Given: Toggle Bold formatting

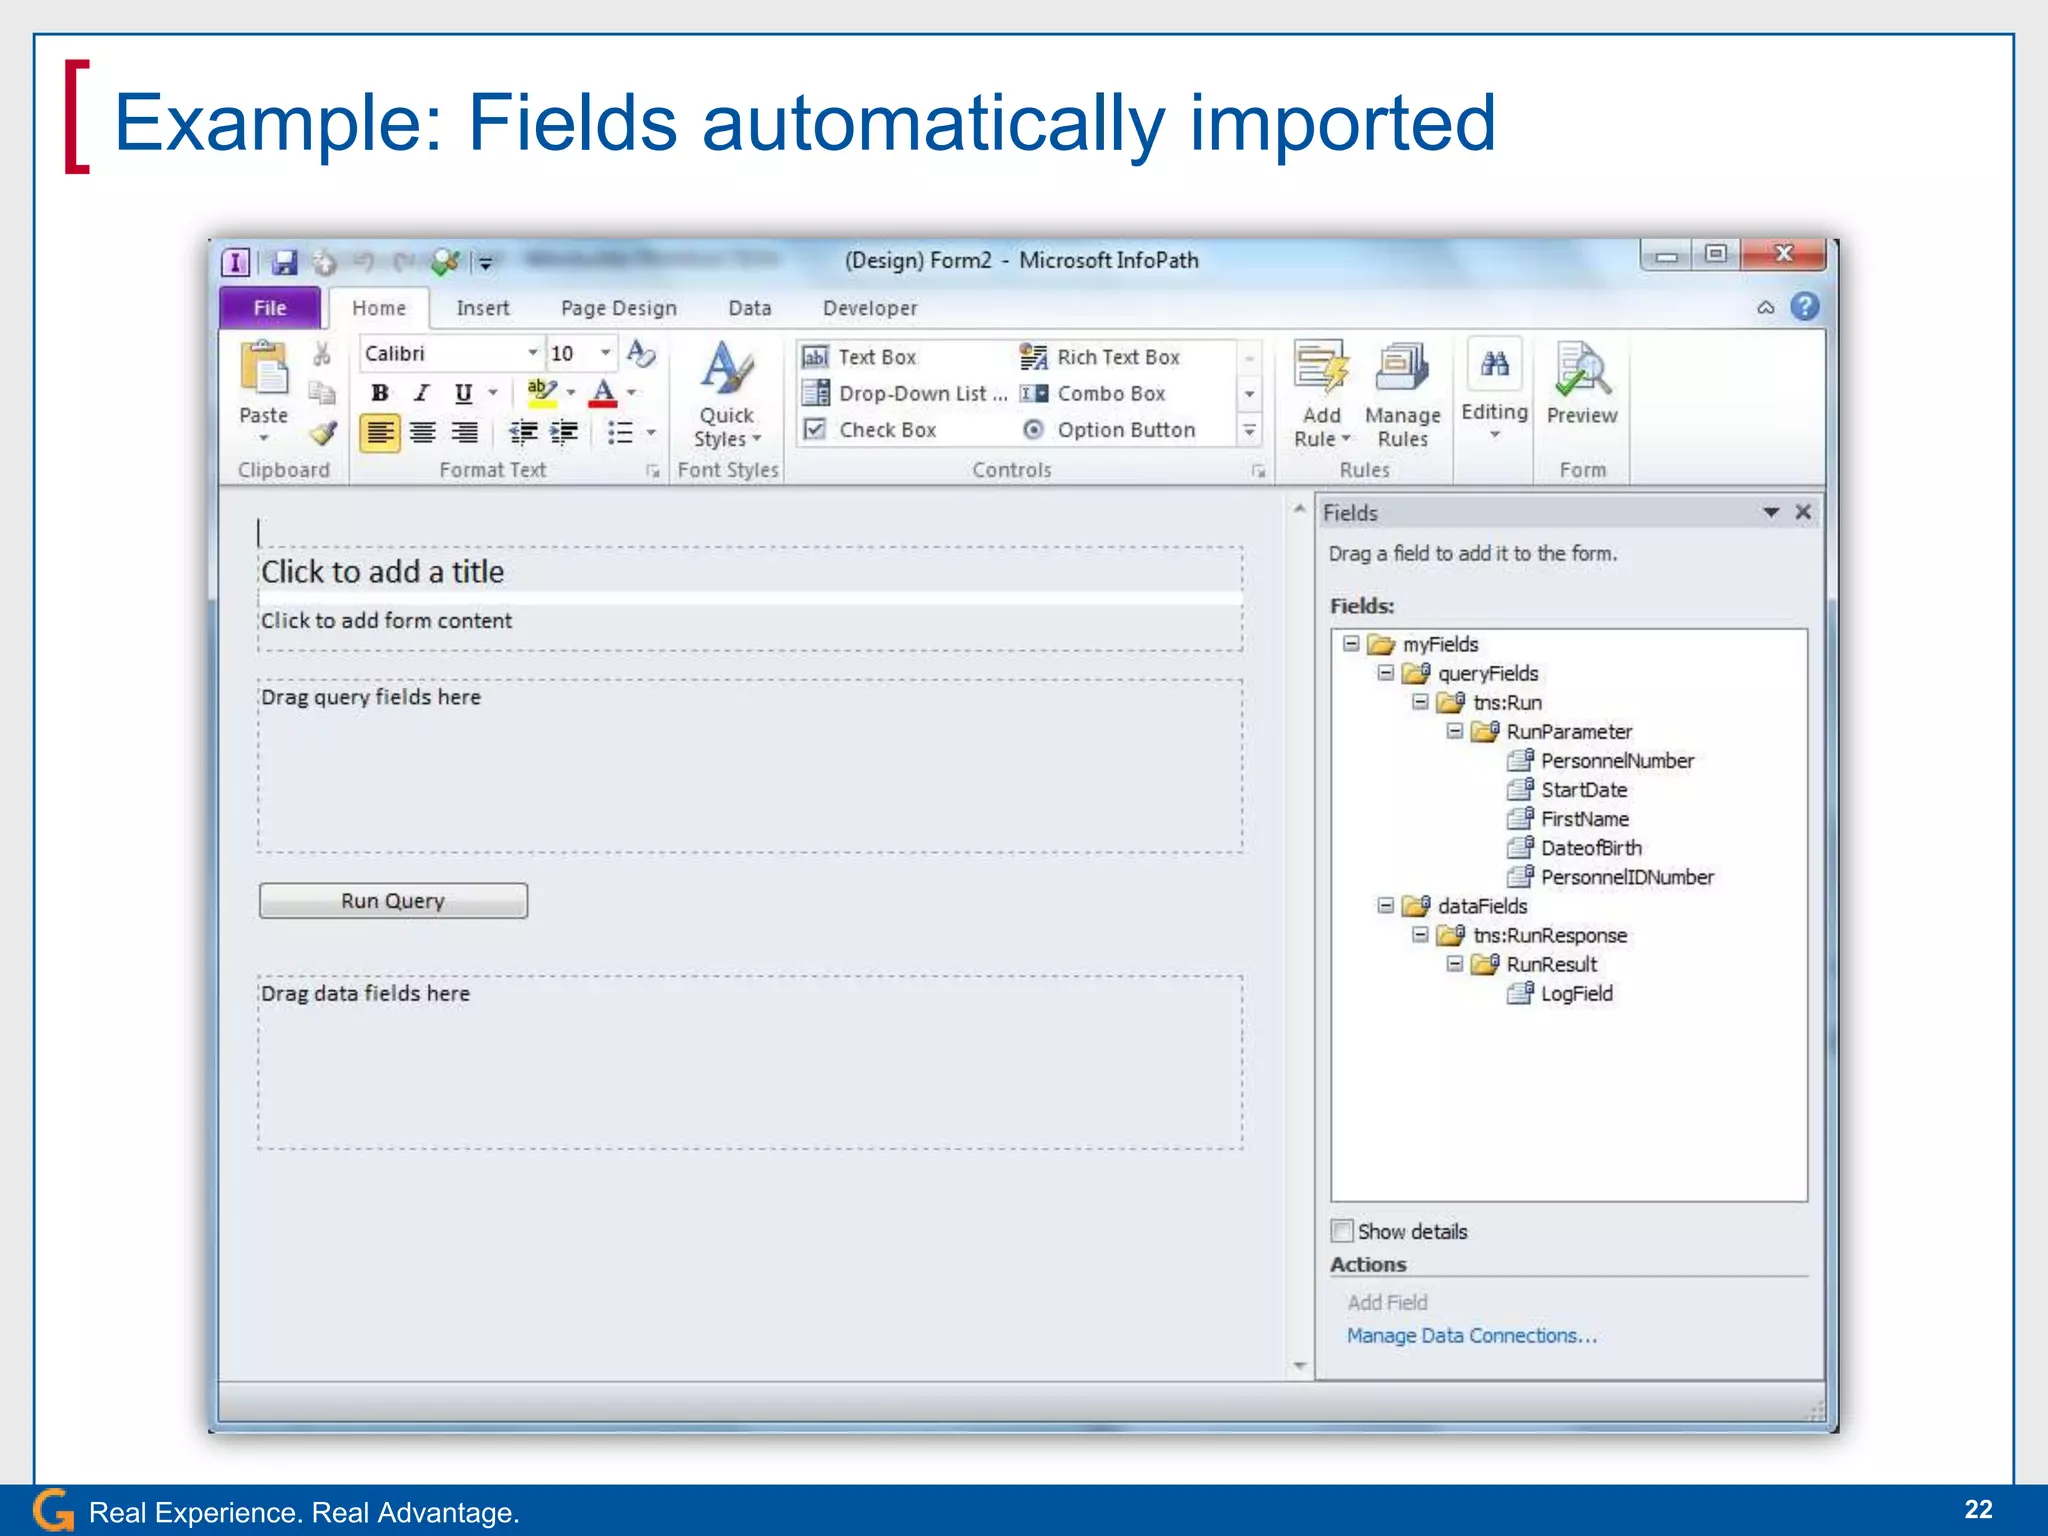Looking at the screenshot, I should click(380, 393).
